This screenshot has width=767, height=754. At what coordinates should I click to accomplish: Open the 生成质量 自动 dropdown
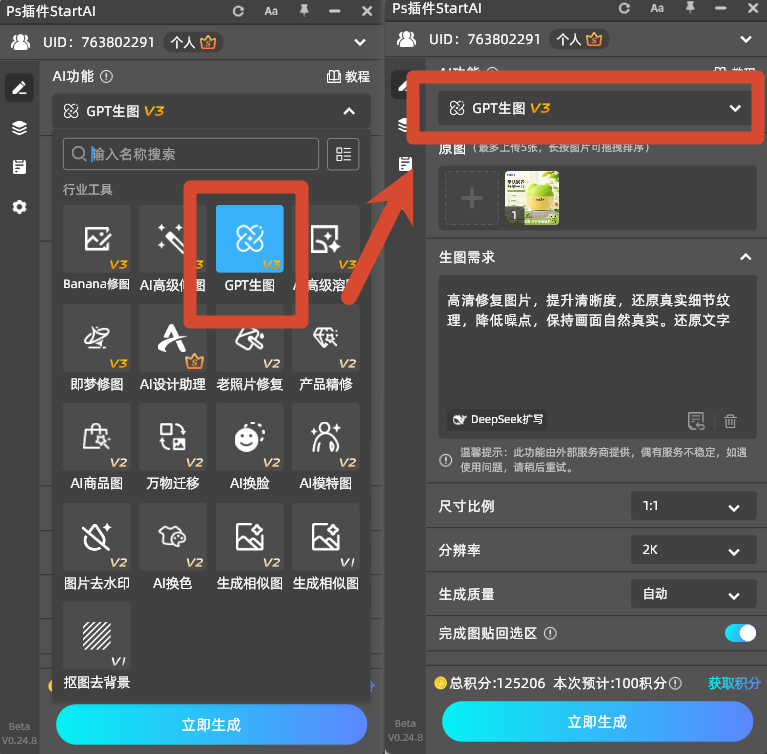pos(693,594)
